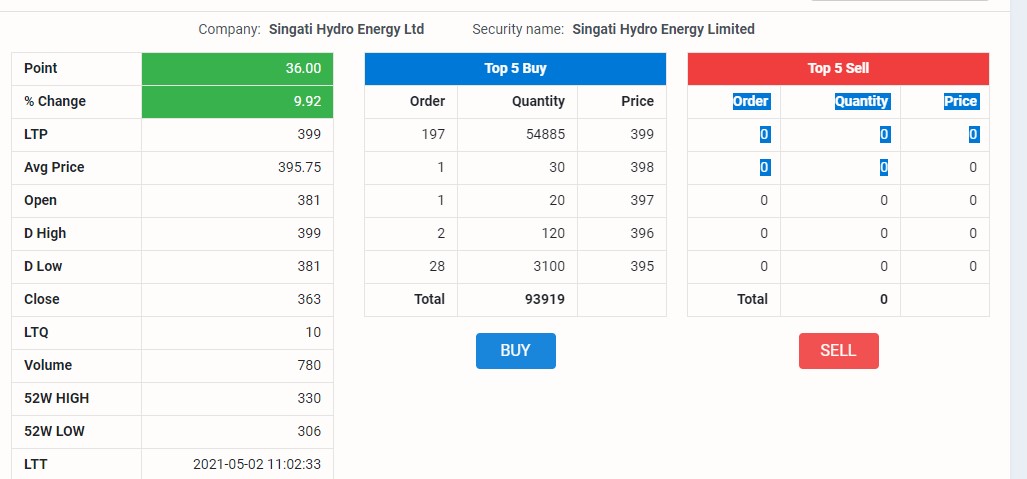This screenshot has width=1027, height=479.
Task: Click highlighted Order header in Top 5 Sell
Action: [x=751, y=102]
